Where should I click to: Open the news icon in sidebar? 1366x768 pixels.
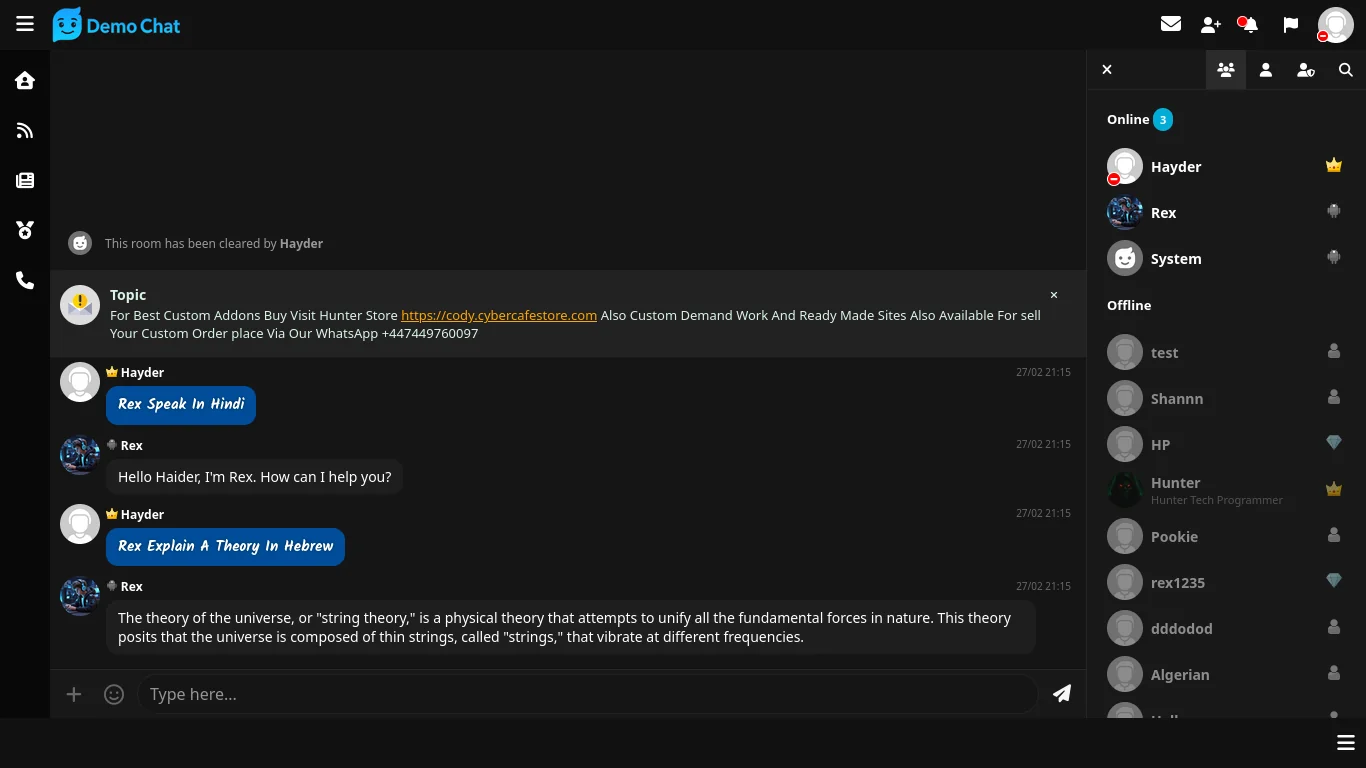pos(25,181)
